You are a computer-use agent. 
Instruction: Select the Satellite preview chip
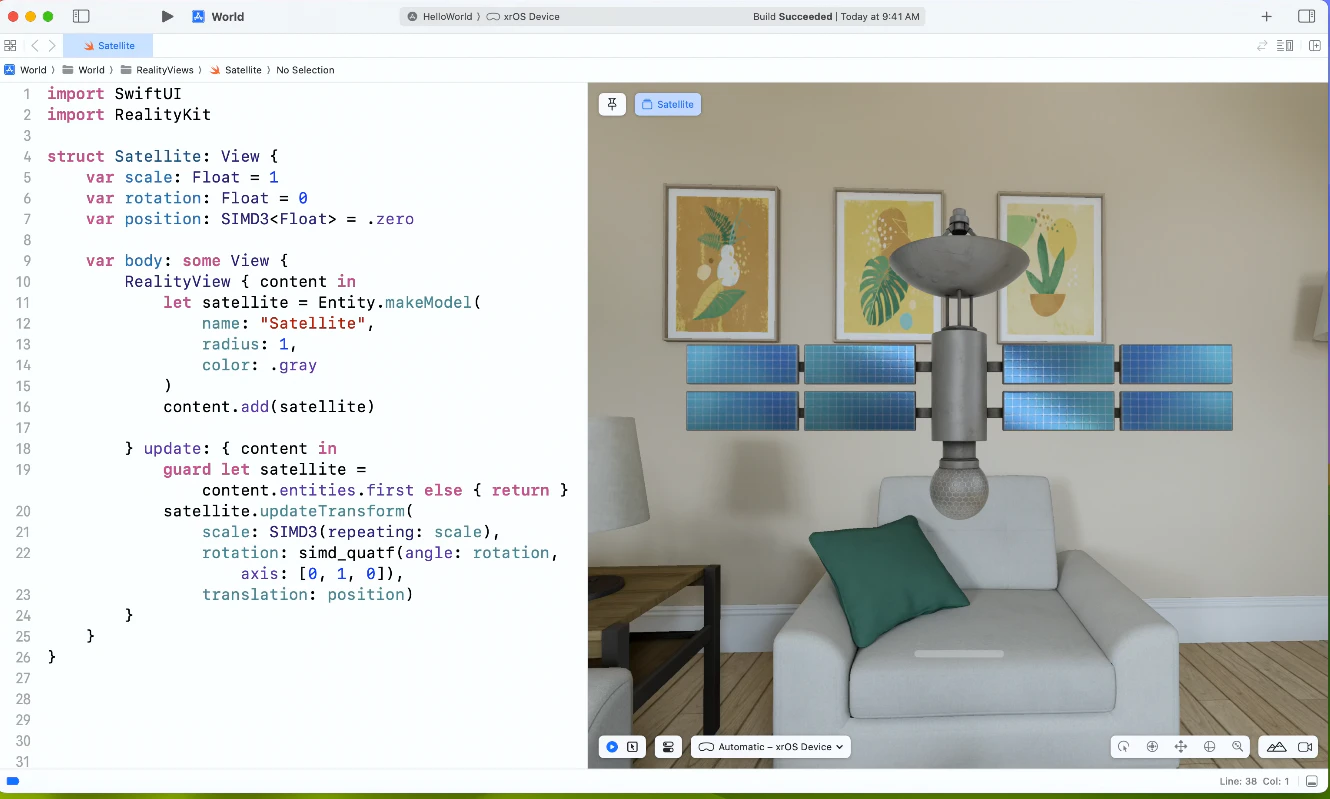point(668,104)
